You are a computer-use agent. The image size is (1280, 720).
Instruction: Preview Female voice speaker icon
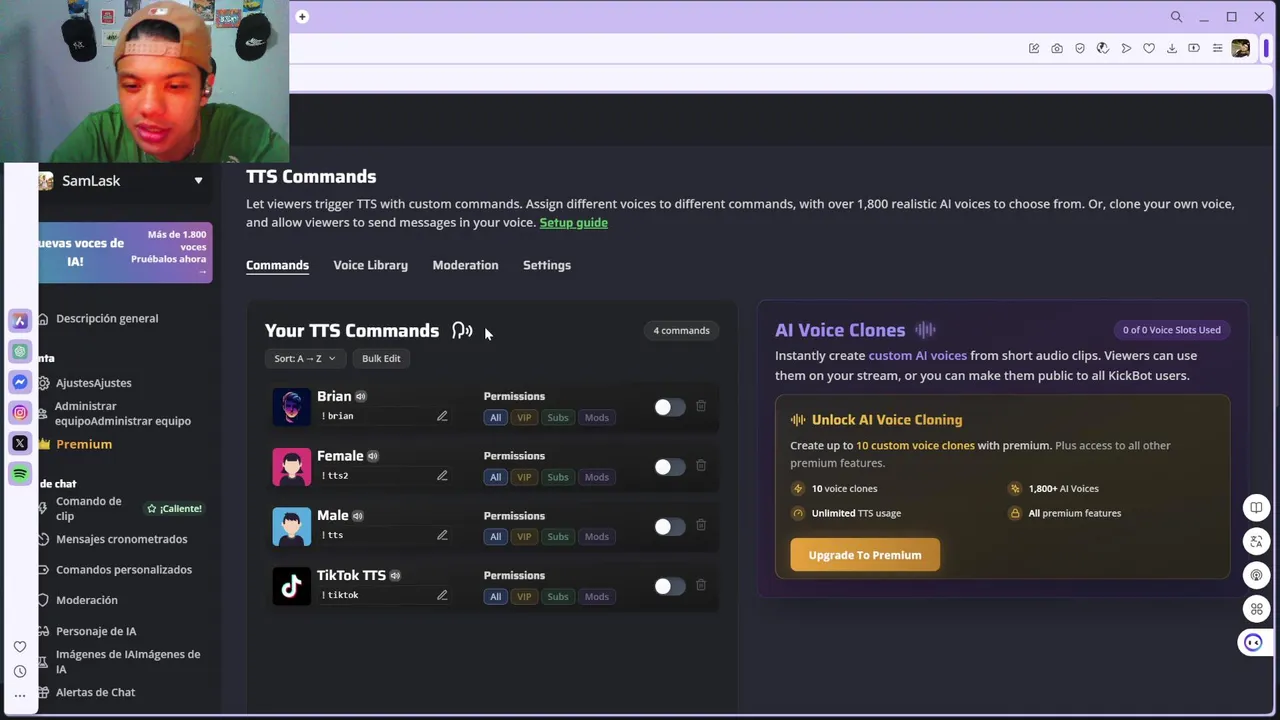373,456
